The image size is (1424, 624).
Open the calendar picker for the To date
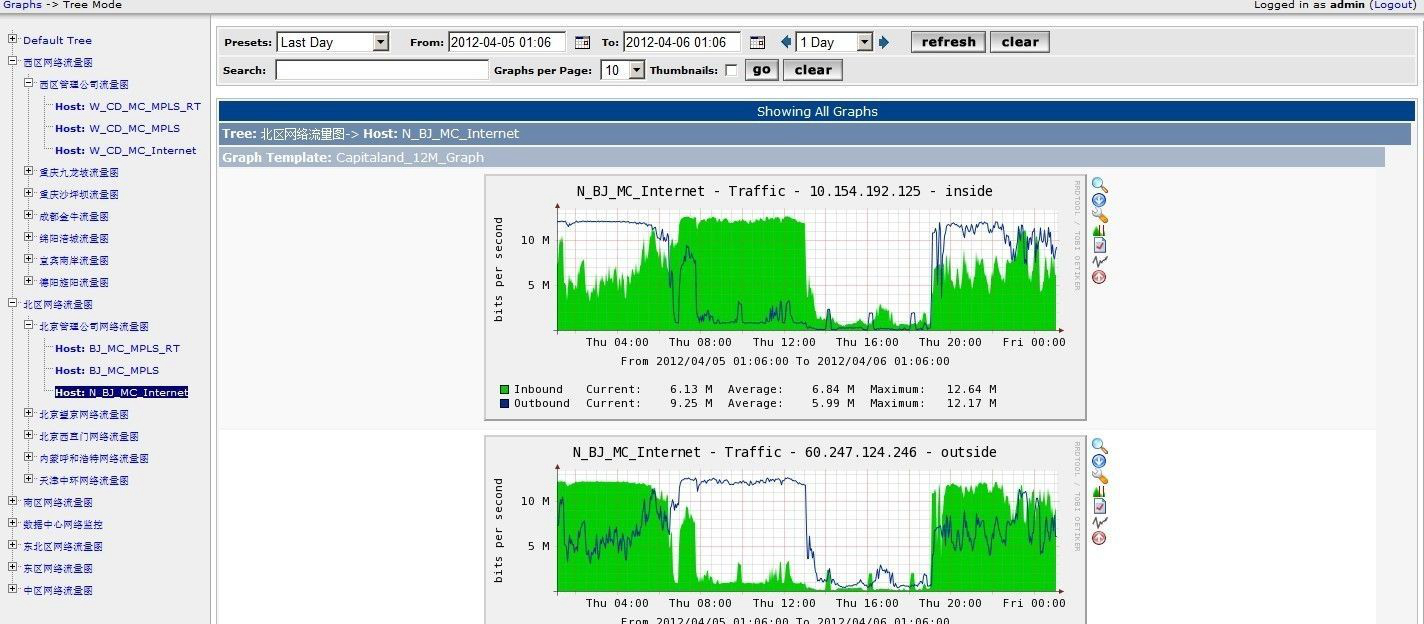757,42
